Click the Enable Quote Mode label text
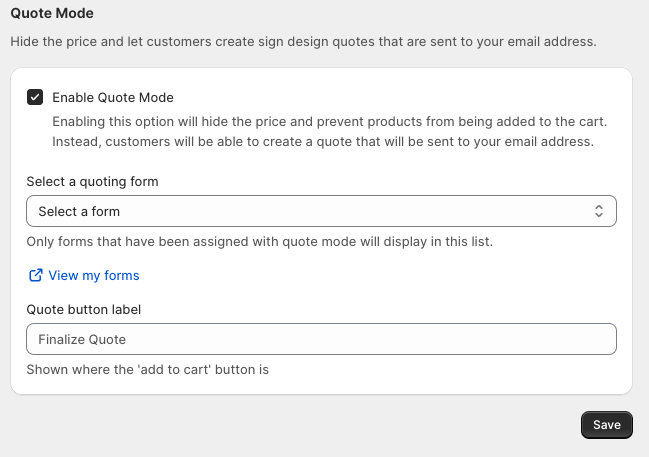The image size is (649, 457). [113, 97]
